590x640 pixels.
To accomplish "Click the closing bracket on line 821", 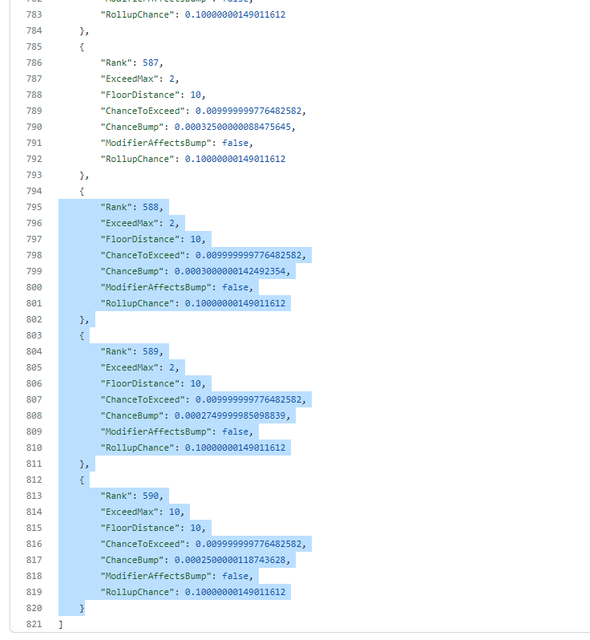I will [61, 624].
